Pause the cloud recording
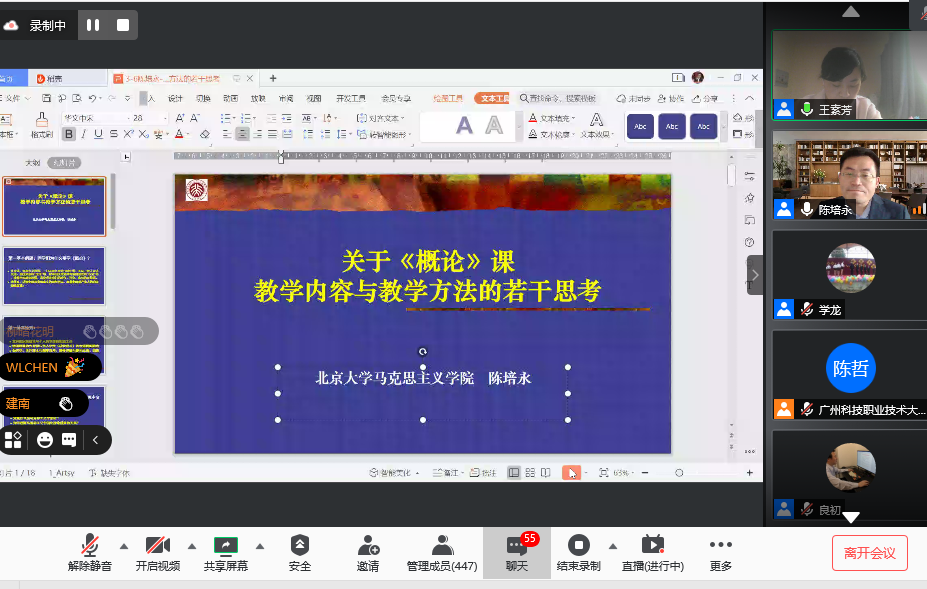927x589 pixels. [93, 25]
